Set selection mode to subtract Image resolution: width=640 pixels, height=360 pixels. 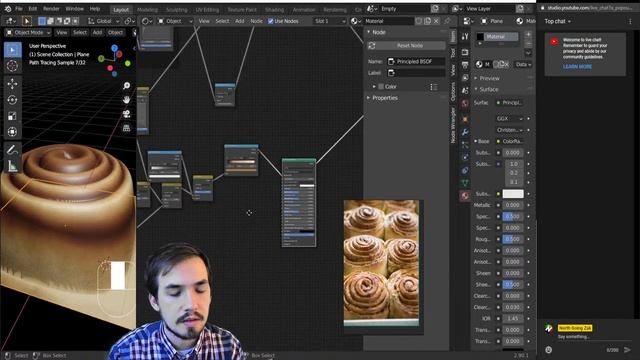coord(59,21)
